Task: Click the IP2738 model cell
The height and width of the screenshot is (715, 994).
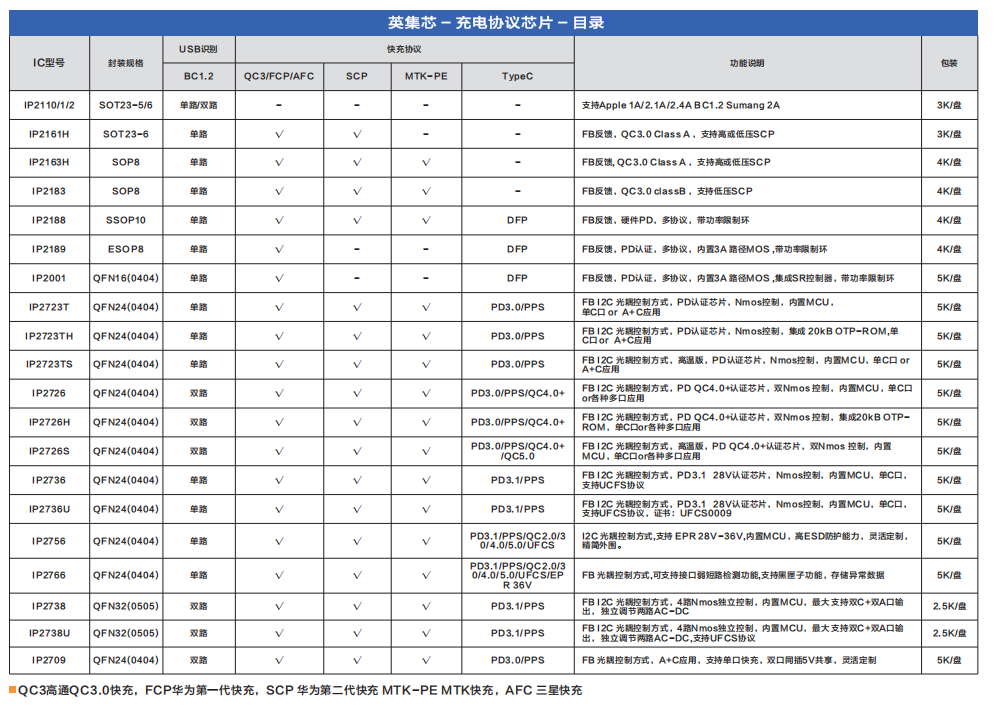Action: (49, 606)
